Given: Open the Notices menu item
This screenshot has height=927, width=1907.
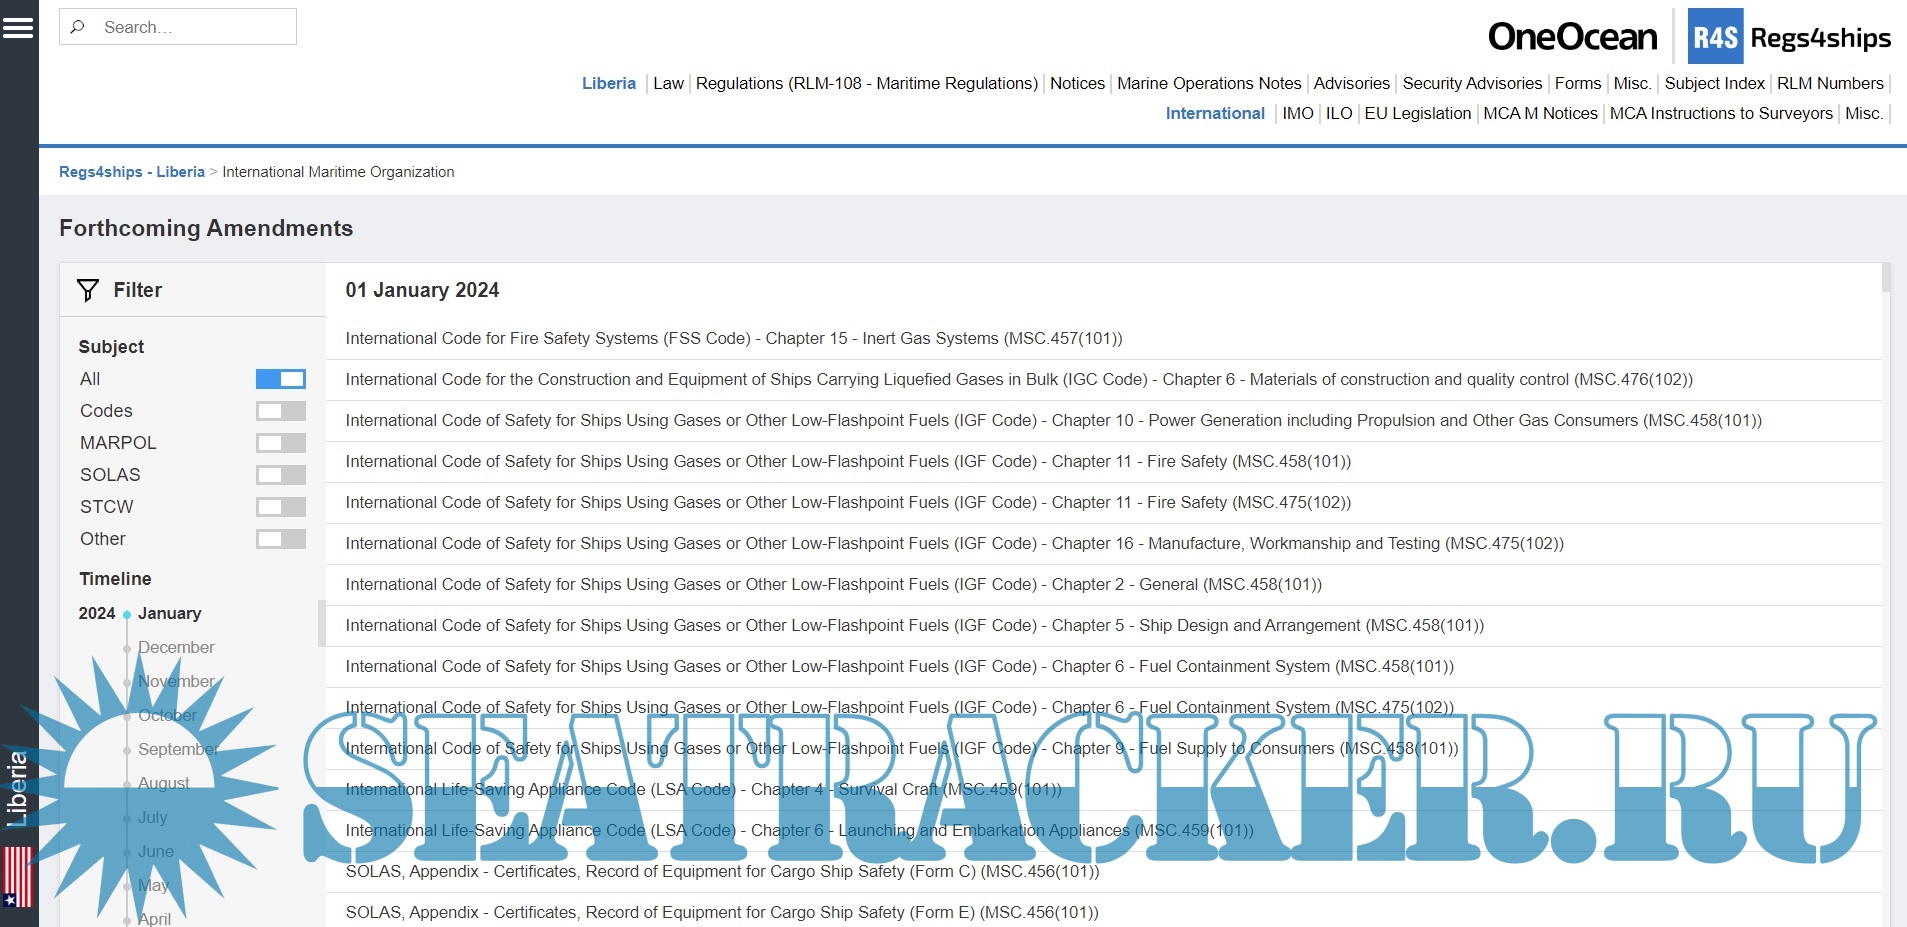Looking at the screenshot, I should point(1077,84).
